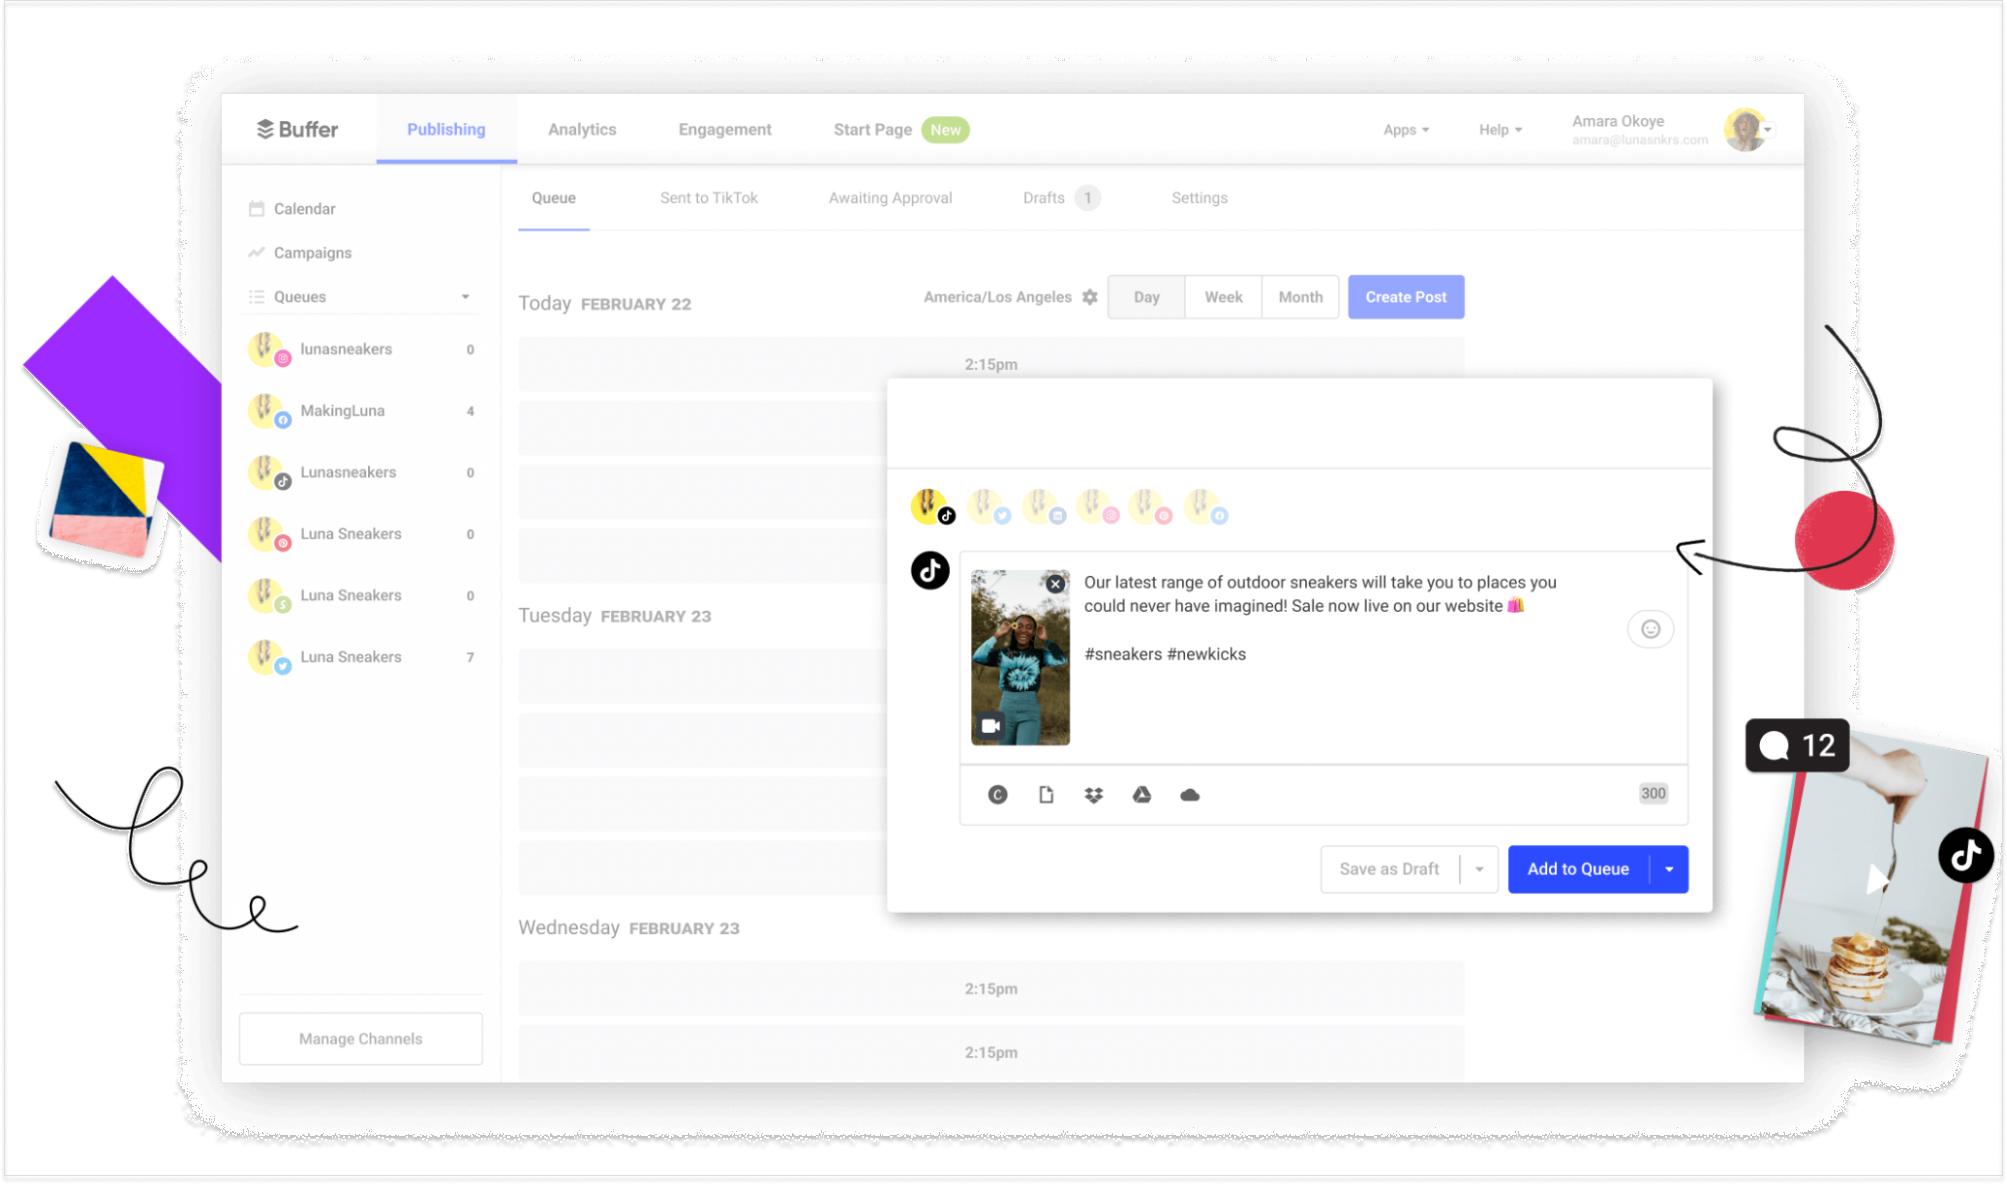Open the Add to Queue dropdown arrow
This screenshot has height=1184, width=2007.
click(x=1669, y=869)
